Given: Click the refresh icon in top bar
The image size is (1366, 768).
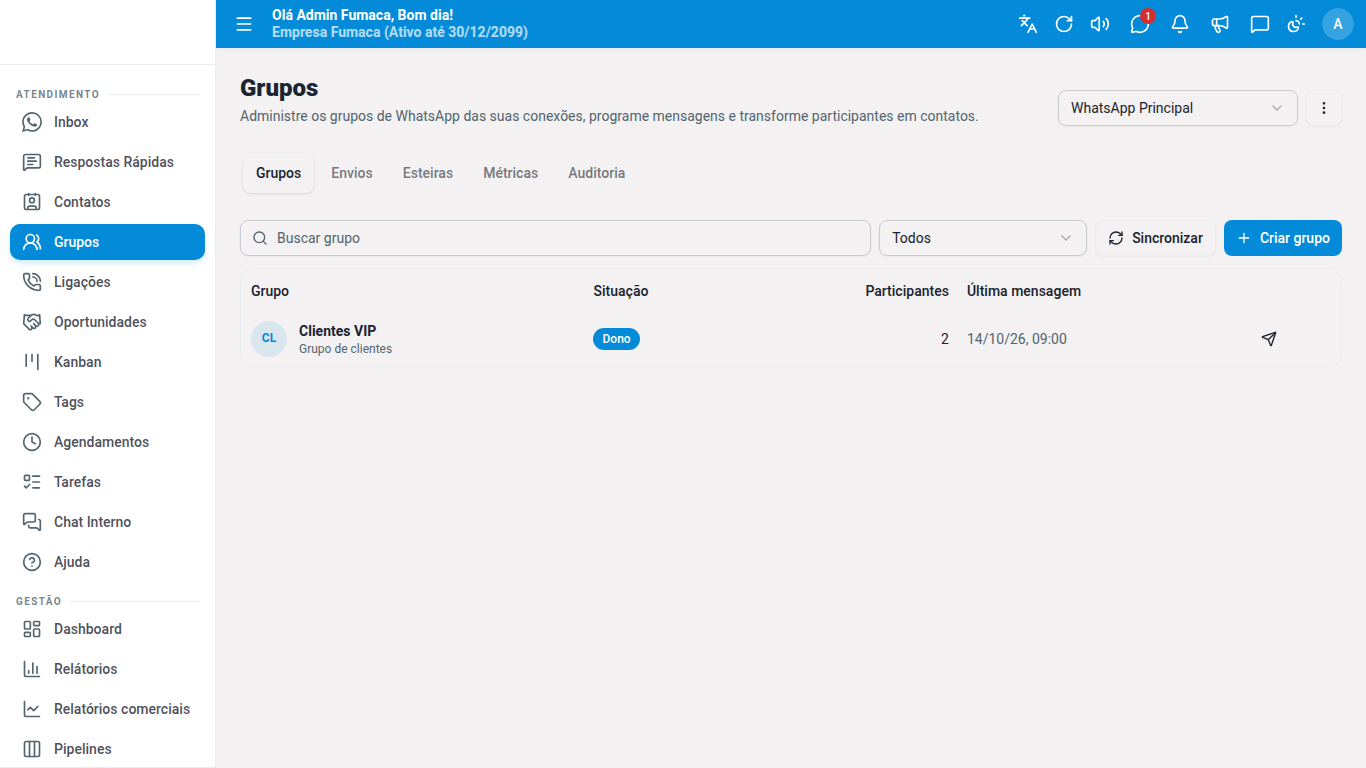Looking at the screenshot, I should tap(1064, 24).
